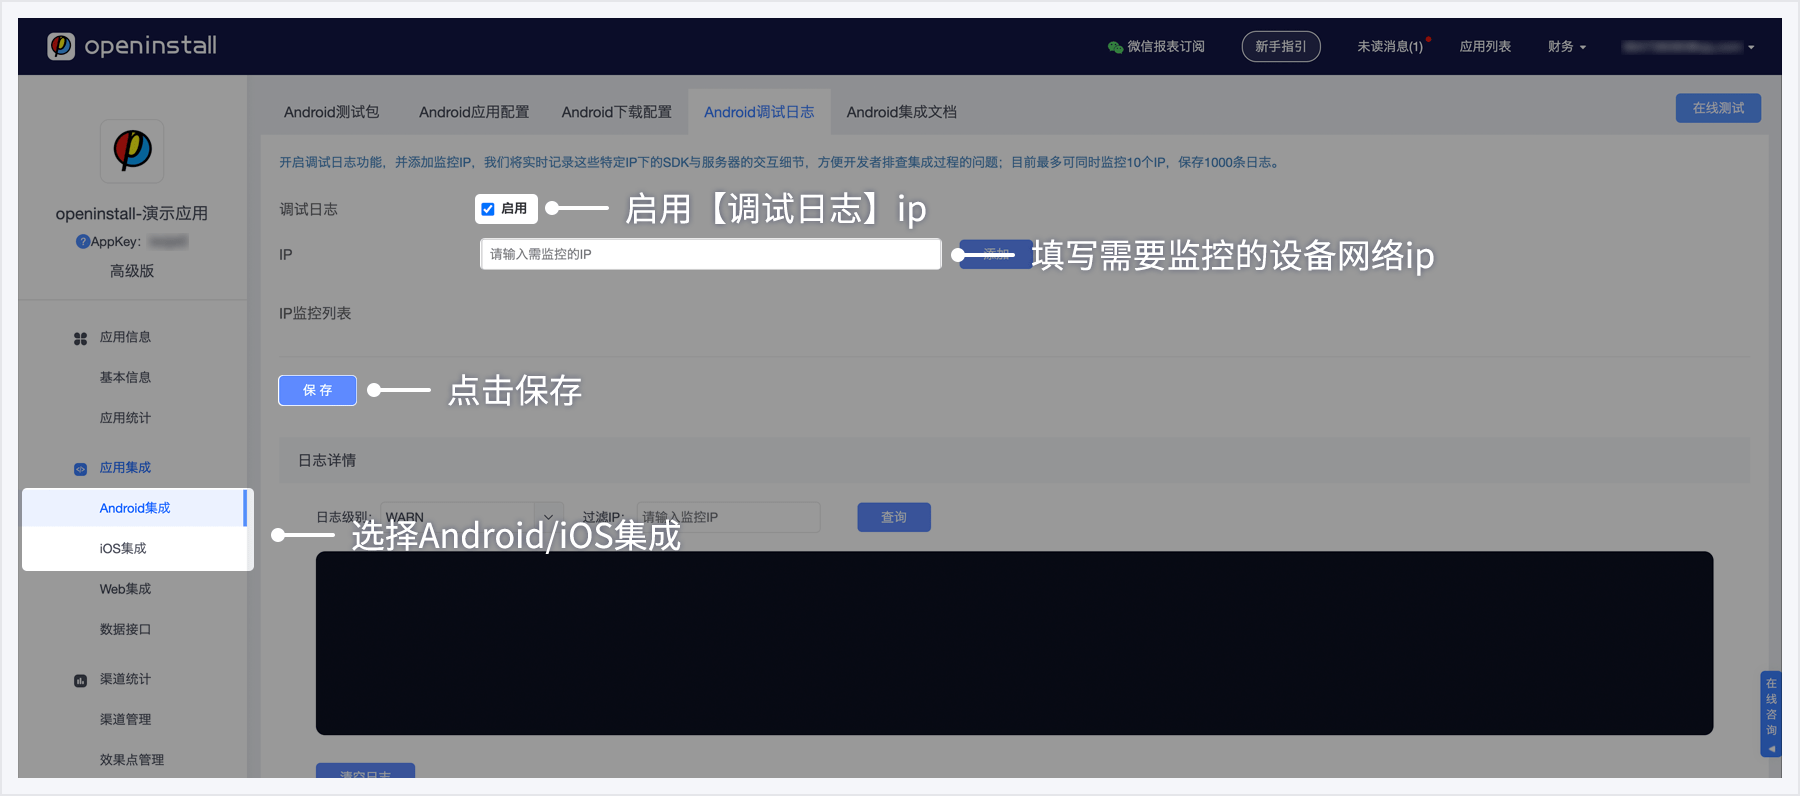
Task: Open 应用列表 link in header
Action: click(x=1485, y=47)
